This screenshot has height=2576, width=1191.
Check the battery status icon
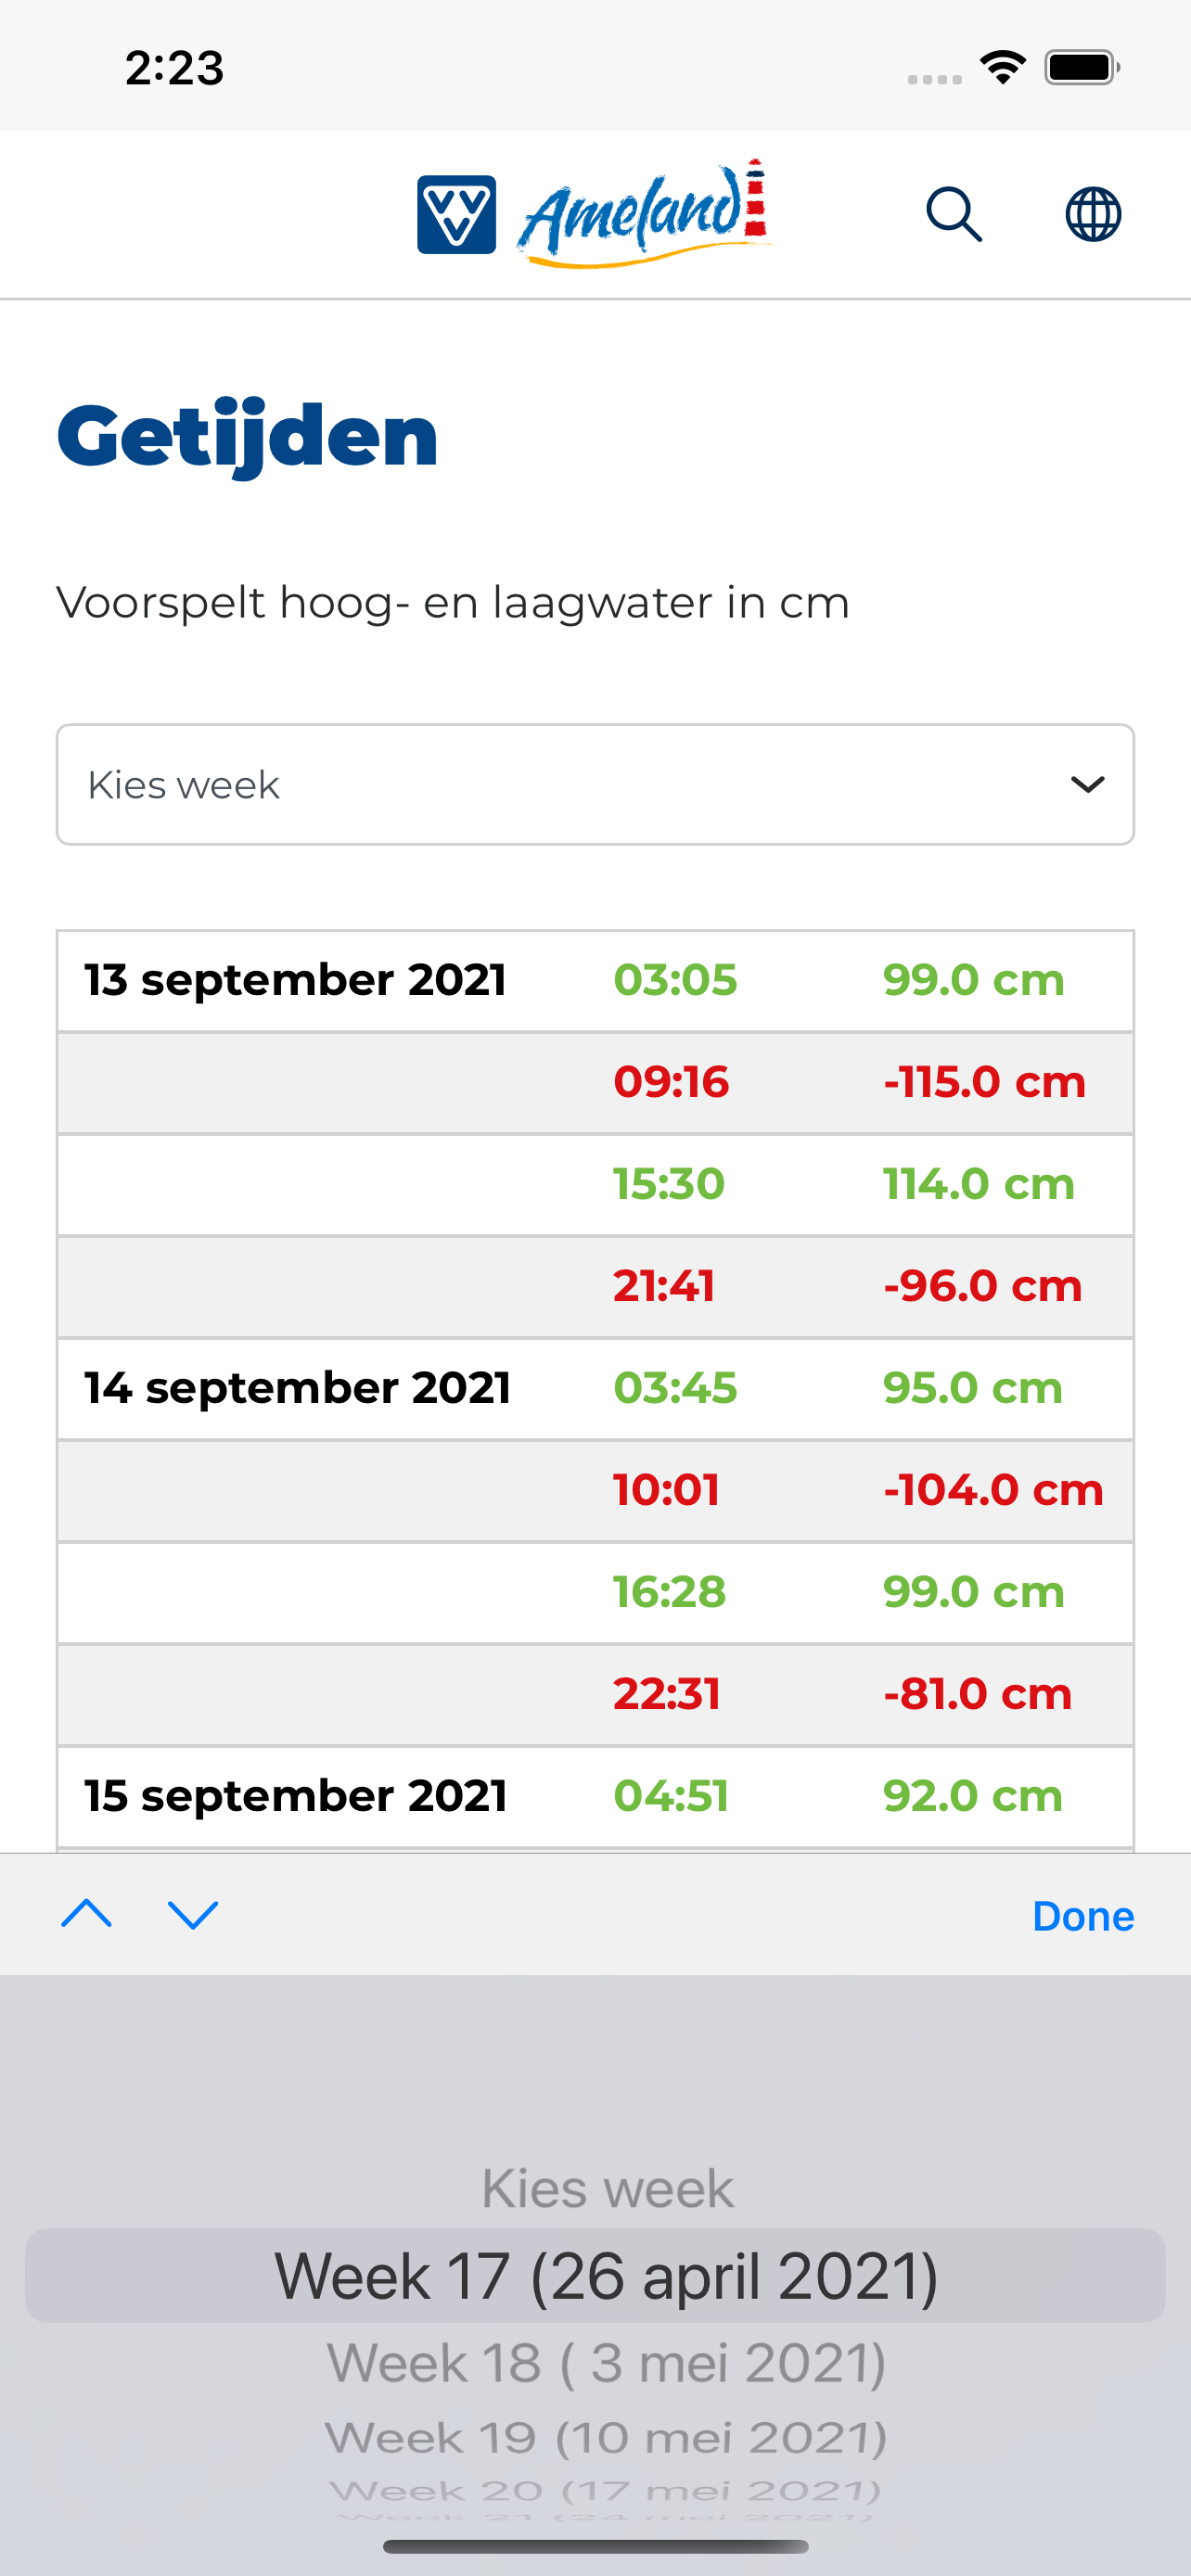(x=1082, y=68)
